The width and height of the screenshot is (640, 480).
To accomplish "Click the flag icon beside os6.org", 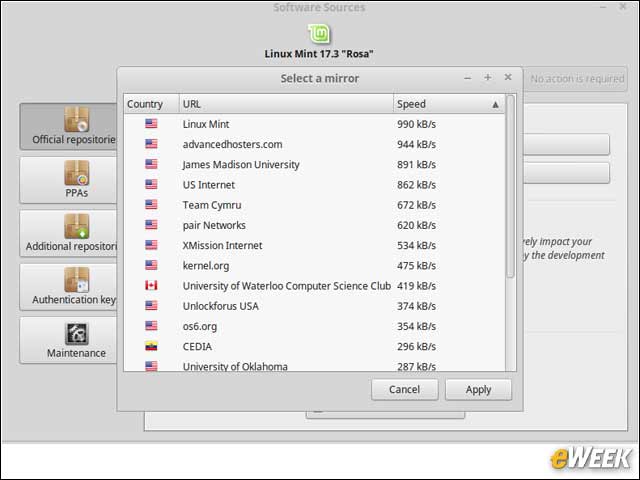I will (151, 326).
